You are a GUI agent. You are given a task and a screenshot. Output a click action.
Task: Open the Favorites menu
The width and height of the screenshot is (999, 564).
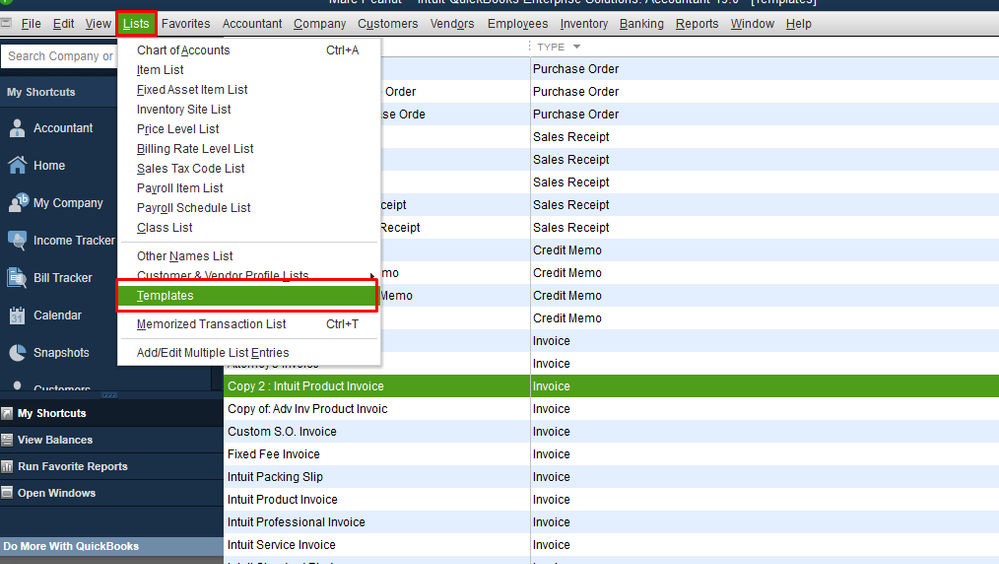[185, 24]
